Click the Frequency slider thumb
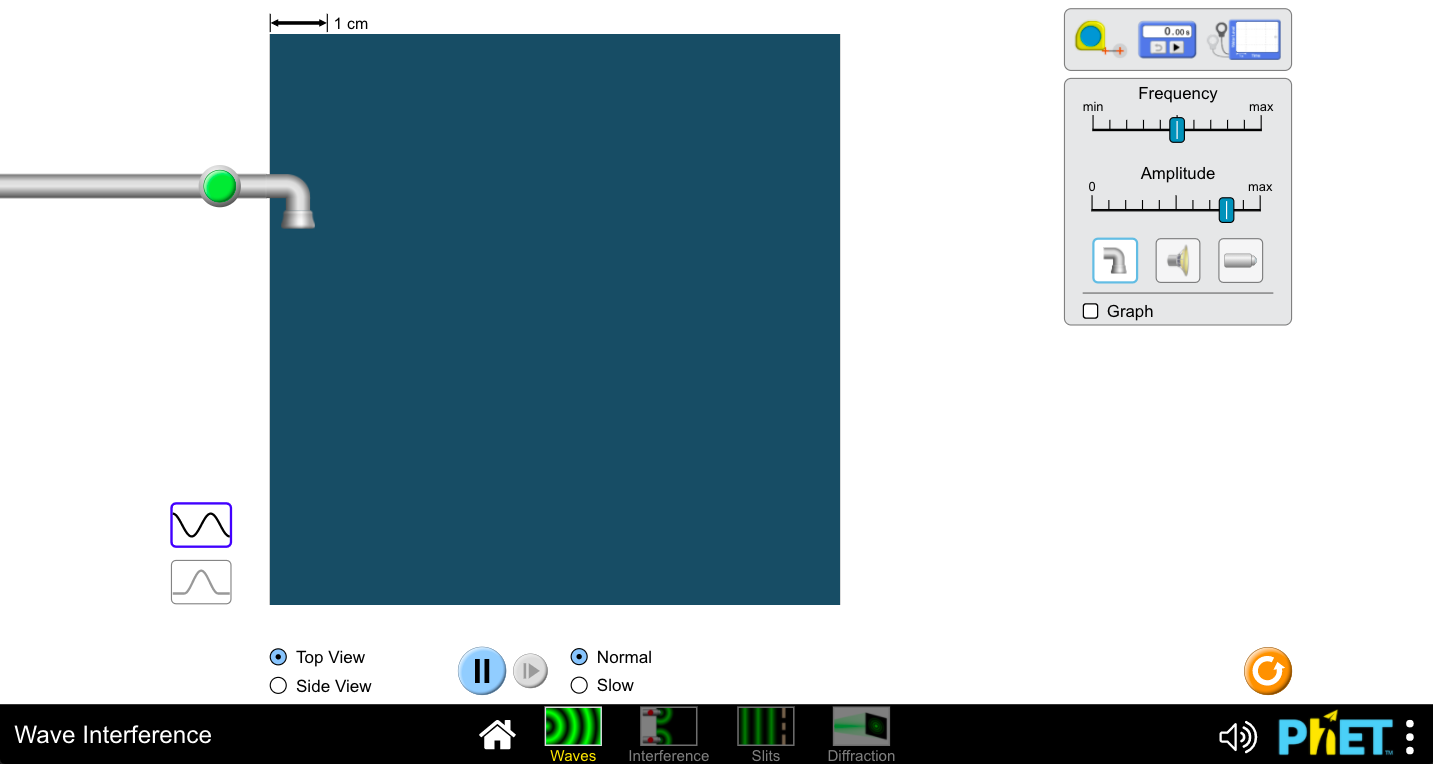 click(1177, 129)
